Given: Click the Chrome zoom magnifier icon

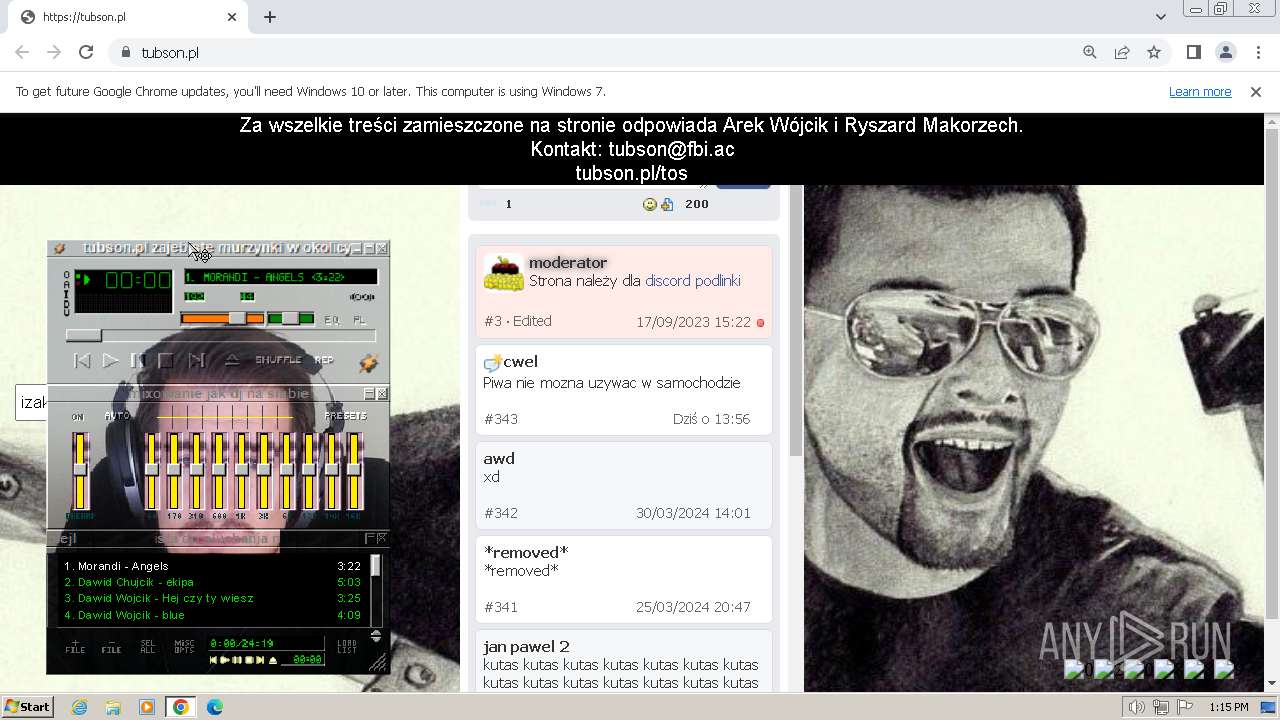Looking at the screenshot, I should [1090, 52].
